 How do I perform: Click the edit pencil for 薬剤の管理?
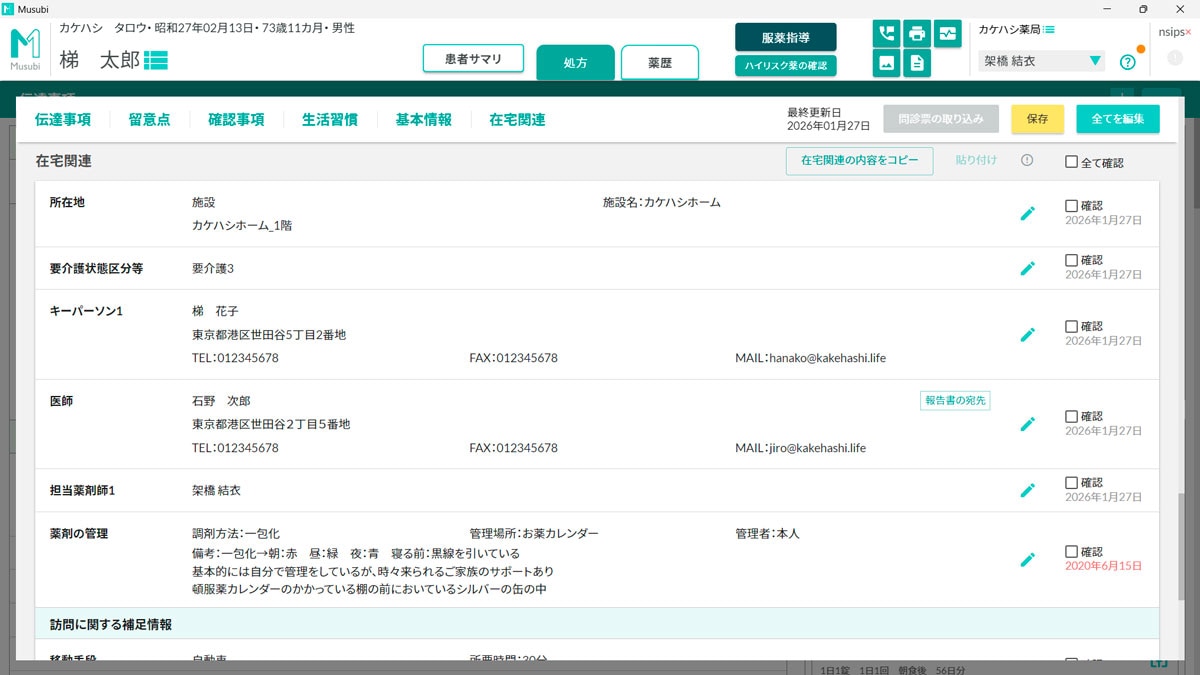(x=1028, y=559)
